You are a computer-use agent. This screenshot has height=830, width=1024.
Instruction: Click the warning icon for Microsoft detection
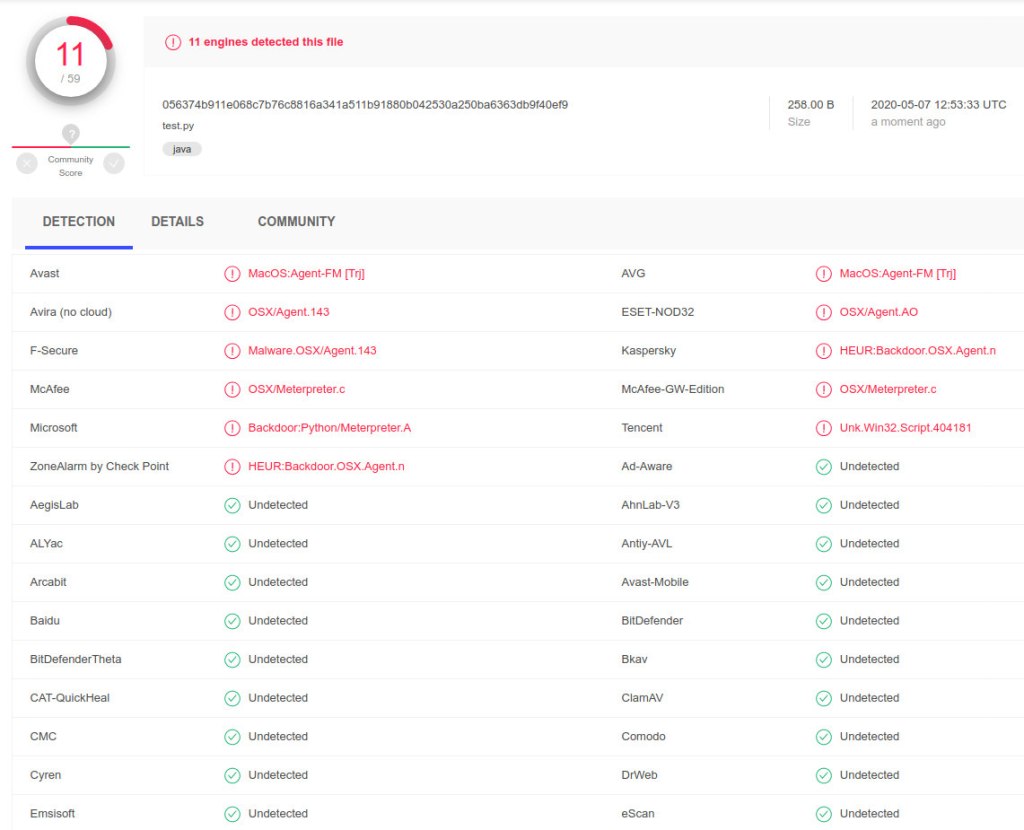tap(232, 428)
